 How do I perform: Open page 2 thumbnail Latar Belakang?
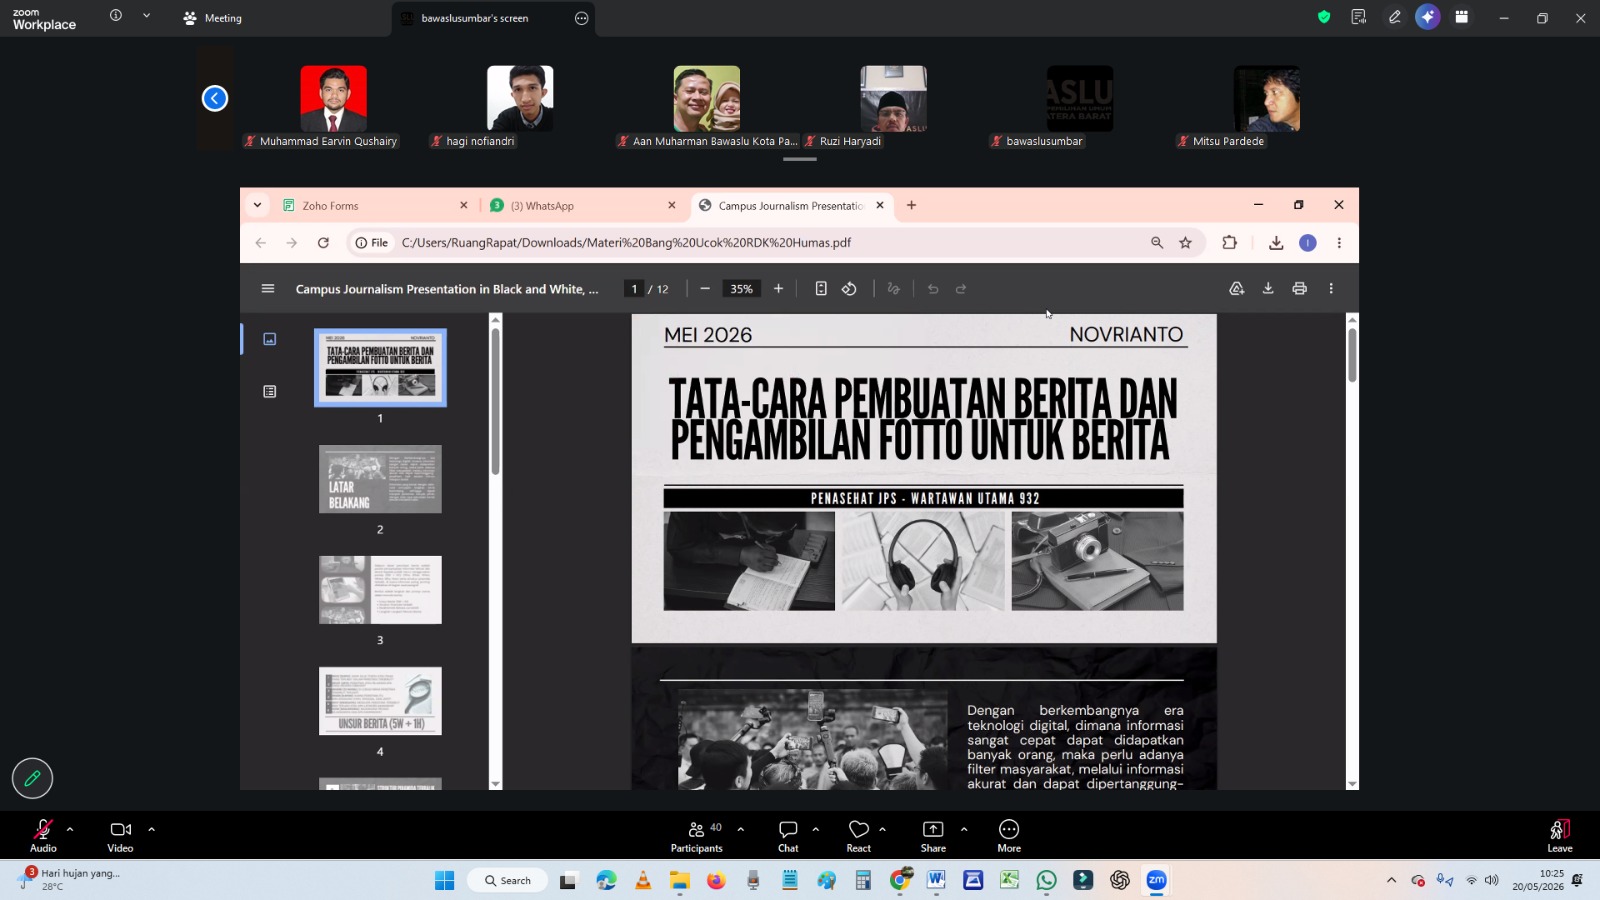380,479
